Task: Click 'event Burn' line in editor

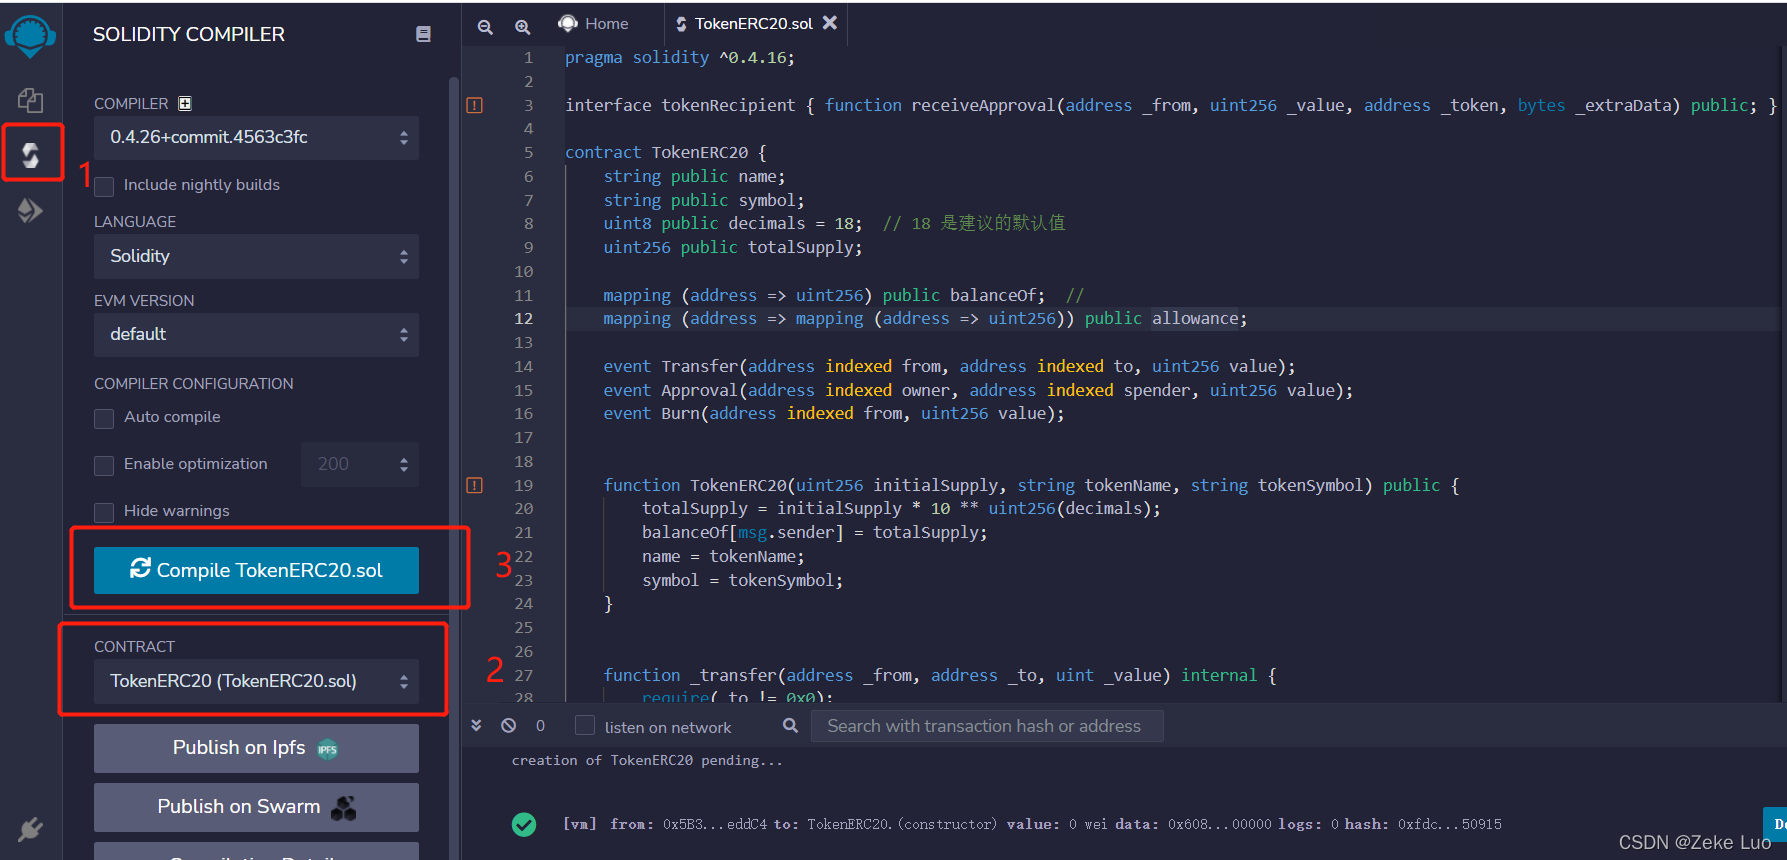Action: pos(834,413)
